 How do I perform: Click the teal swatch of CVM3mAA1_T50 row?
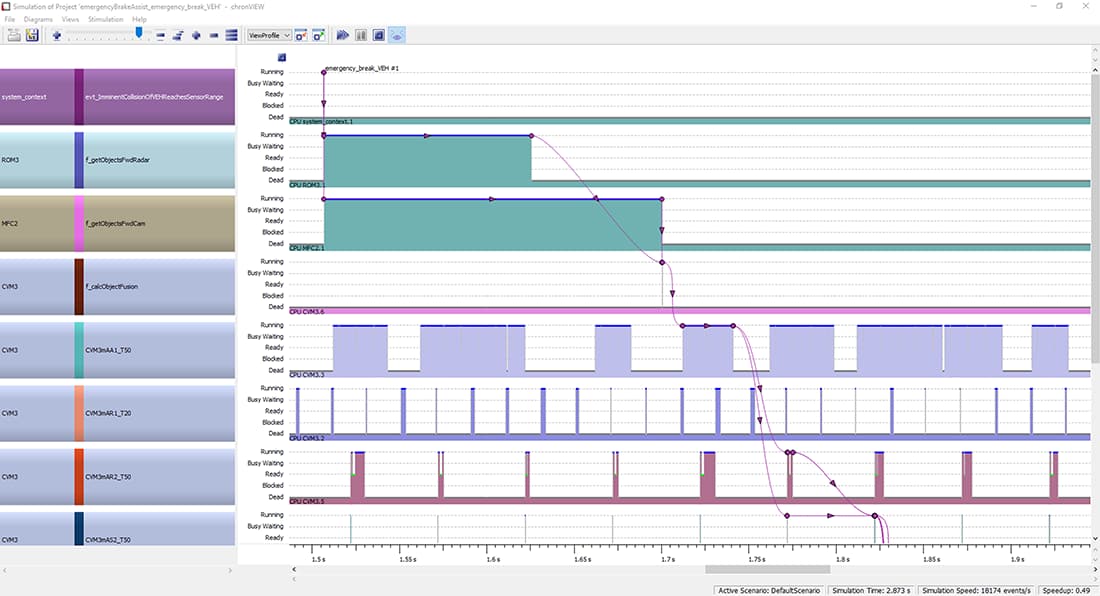(79, 350)
